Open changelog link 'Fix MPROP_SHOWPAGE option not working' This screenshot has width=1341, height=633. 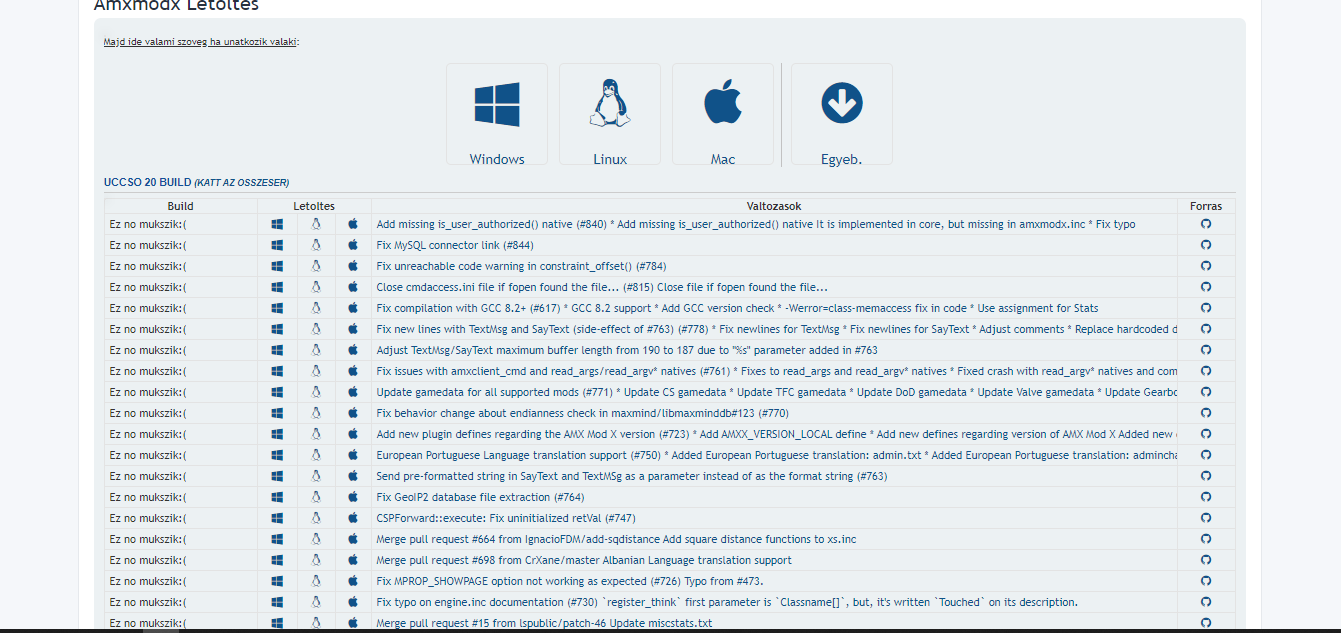570,581
